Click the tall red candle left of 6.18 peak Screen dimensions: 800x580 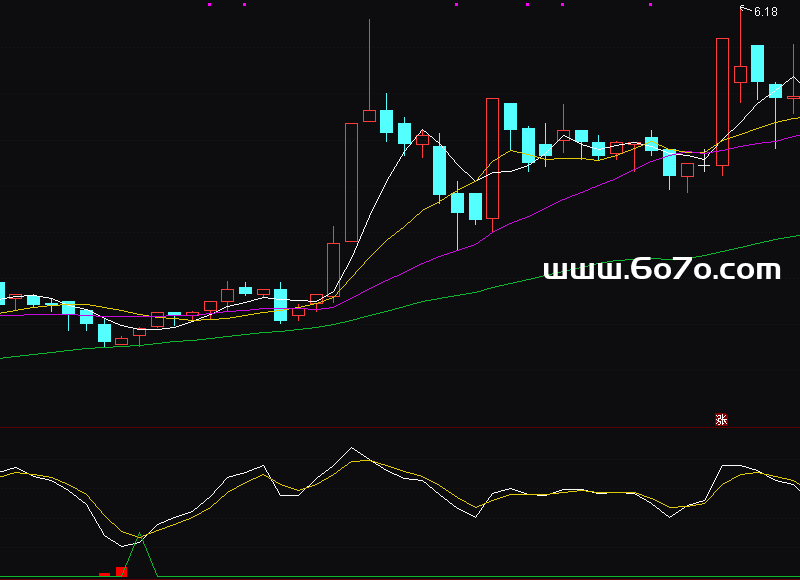click(x=722, y=101)
